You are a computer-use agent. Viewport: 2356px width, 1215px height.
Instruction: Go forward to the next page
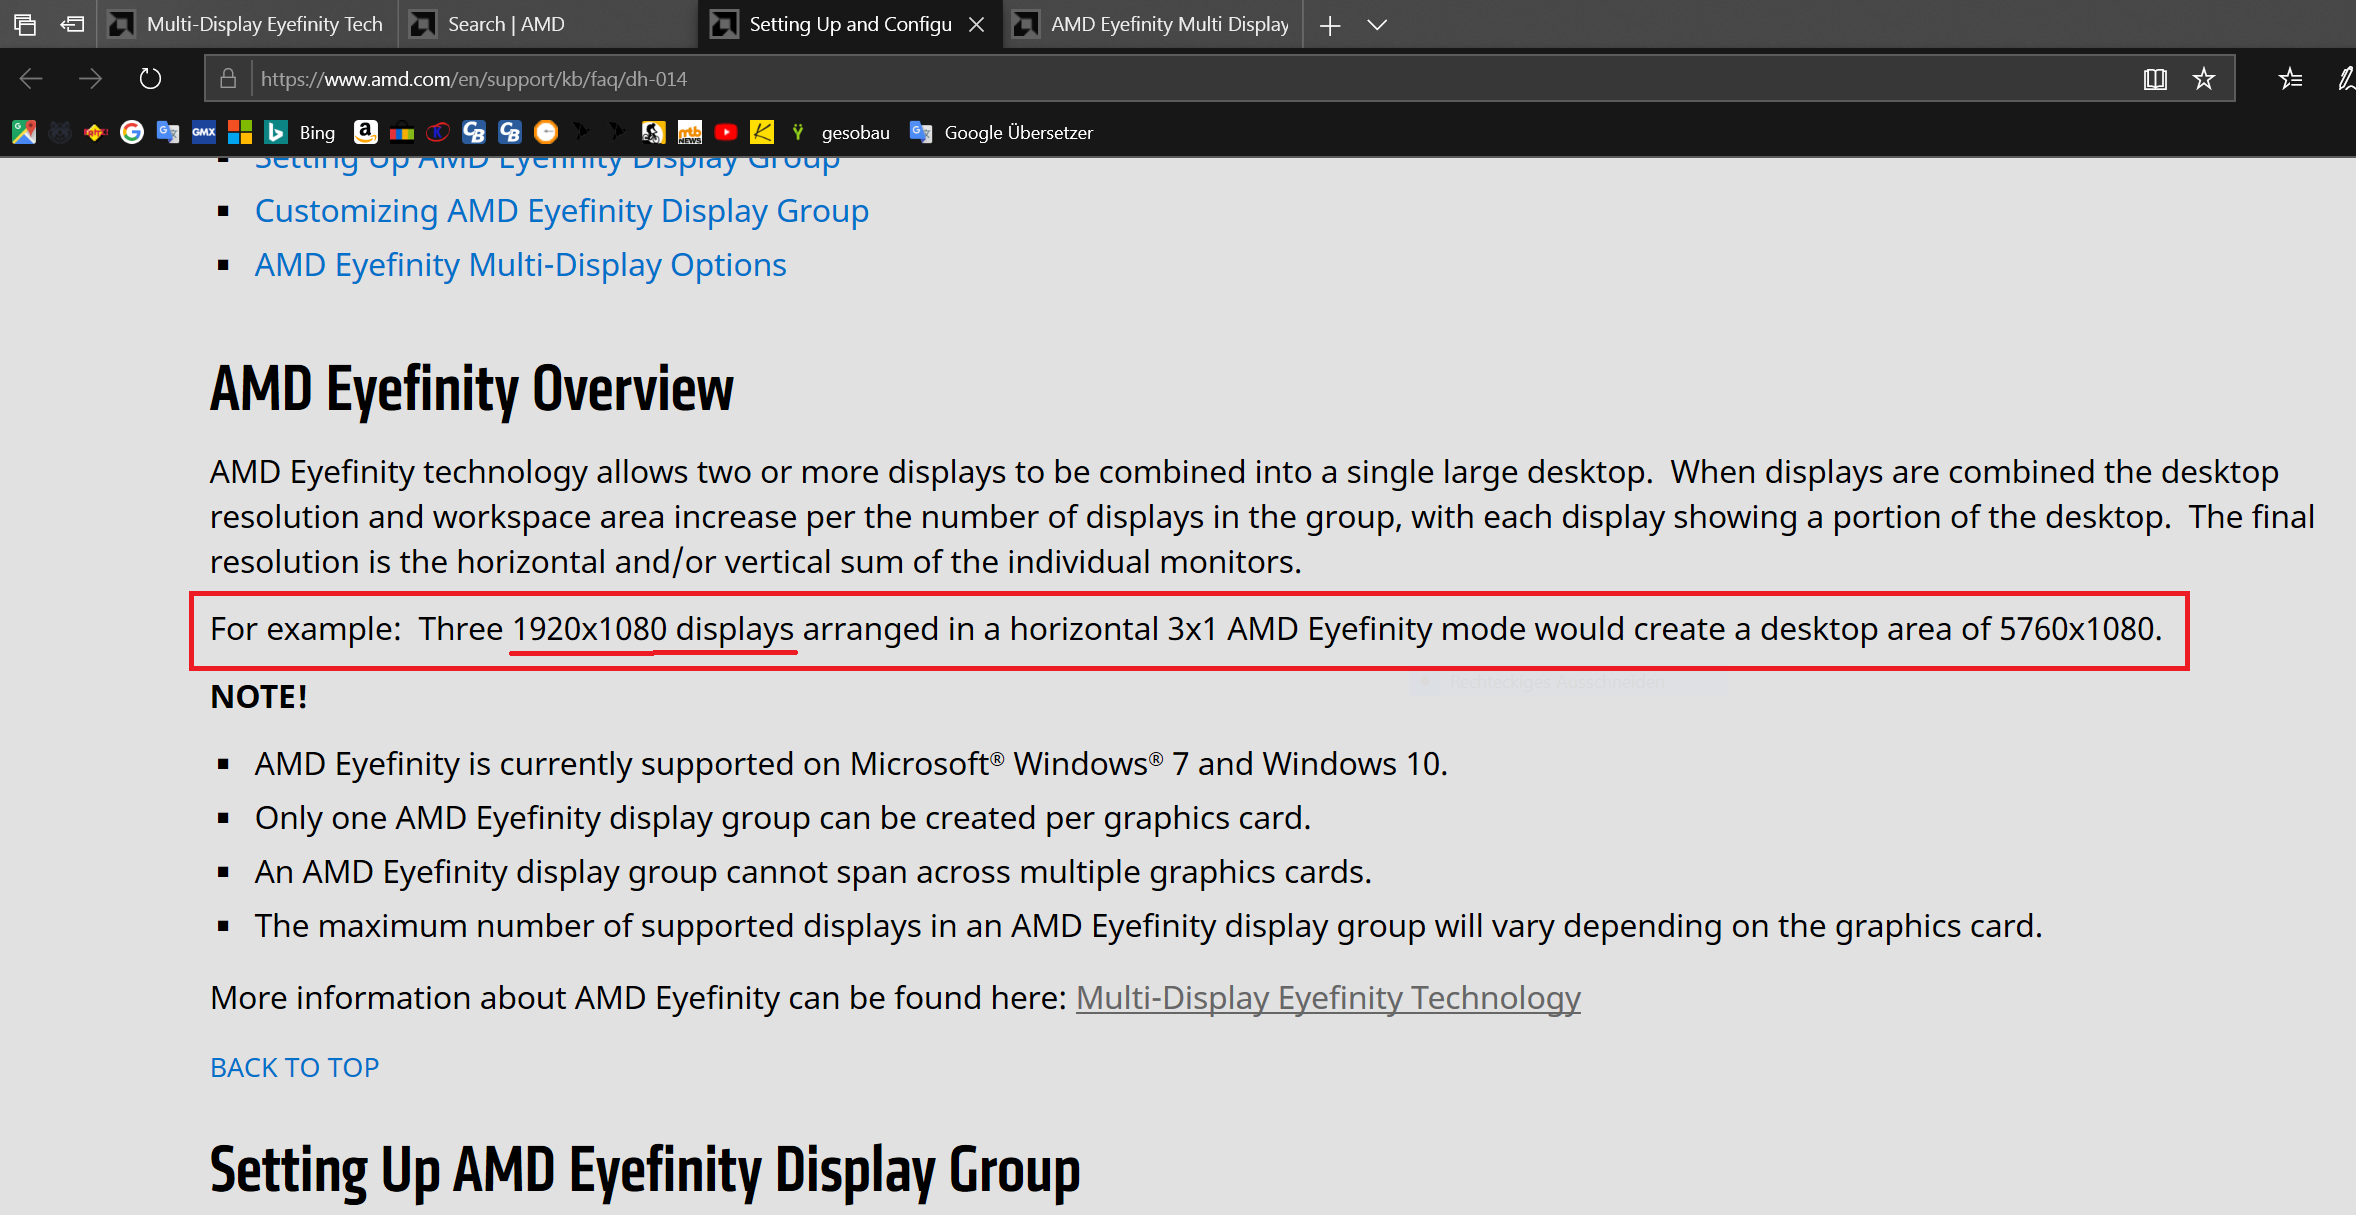pos(90,78)
